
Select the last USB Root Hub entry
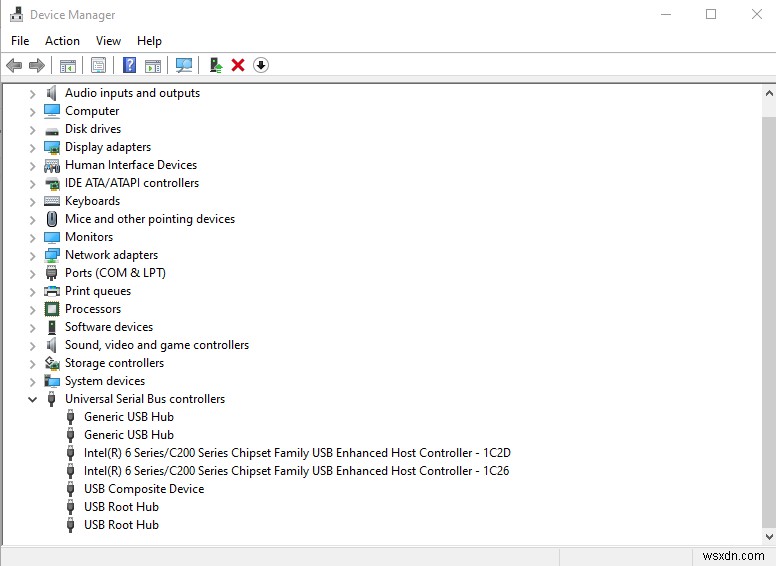point(121,524)
